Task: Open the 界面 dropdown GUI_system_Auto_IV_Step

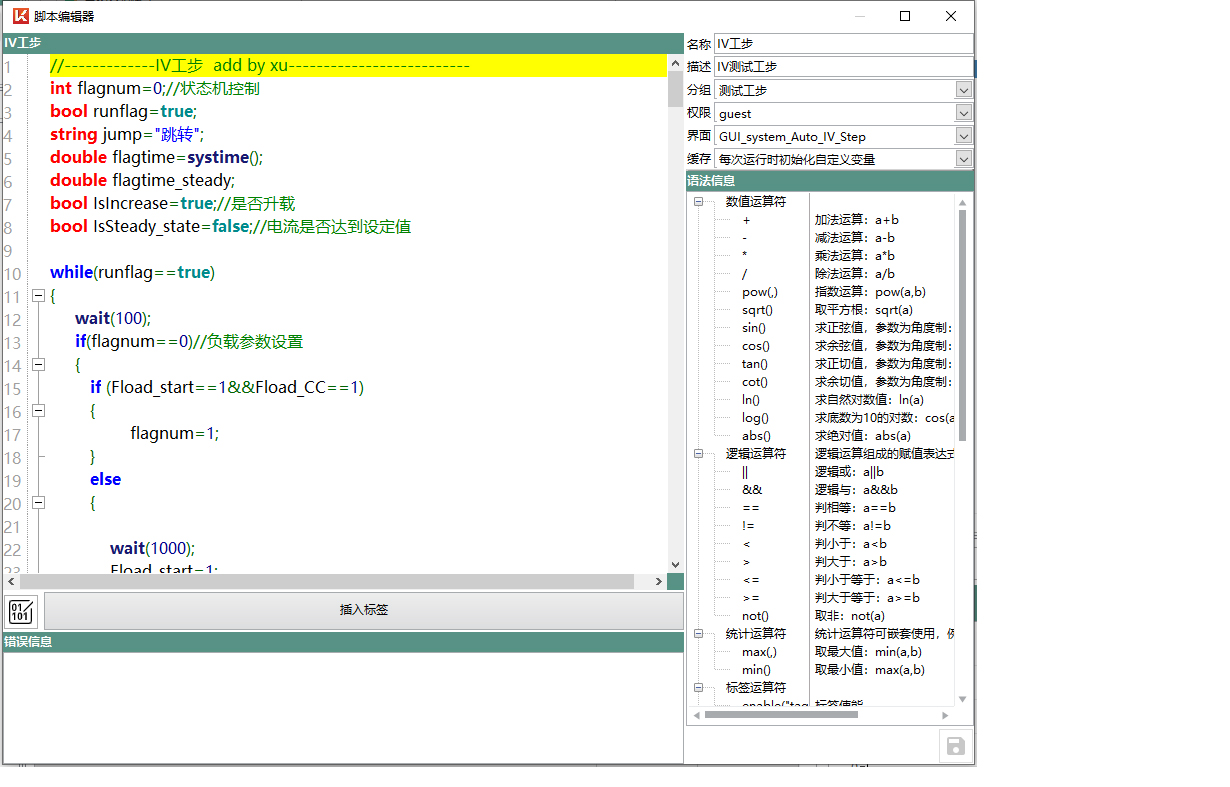Action: click(x=963, y=136)
